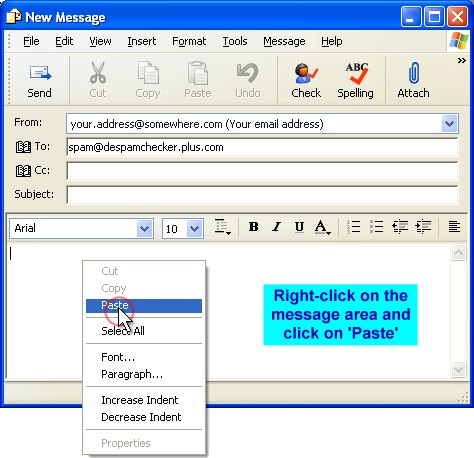Expand the font size dropdown arrow
This screenshot has height=458, width=474.
point(194,229)
